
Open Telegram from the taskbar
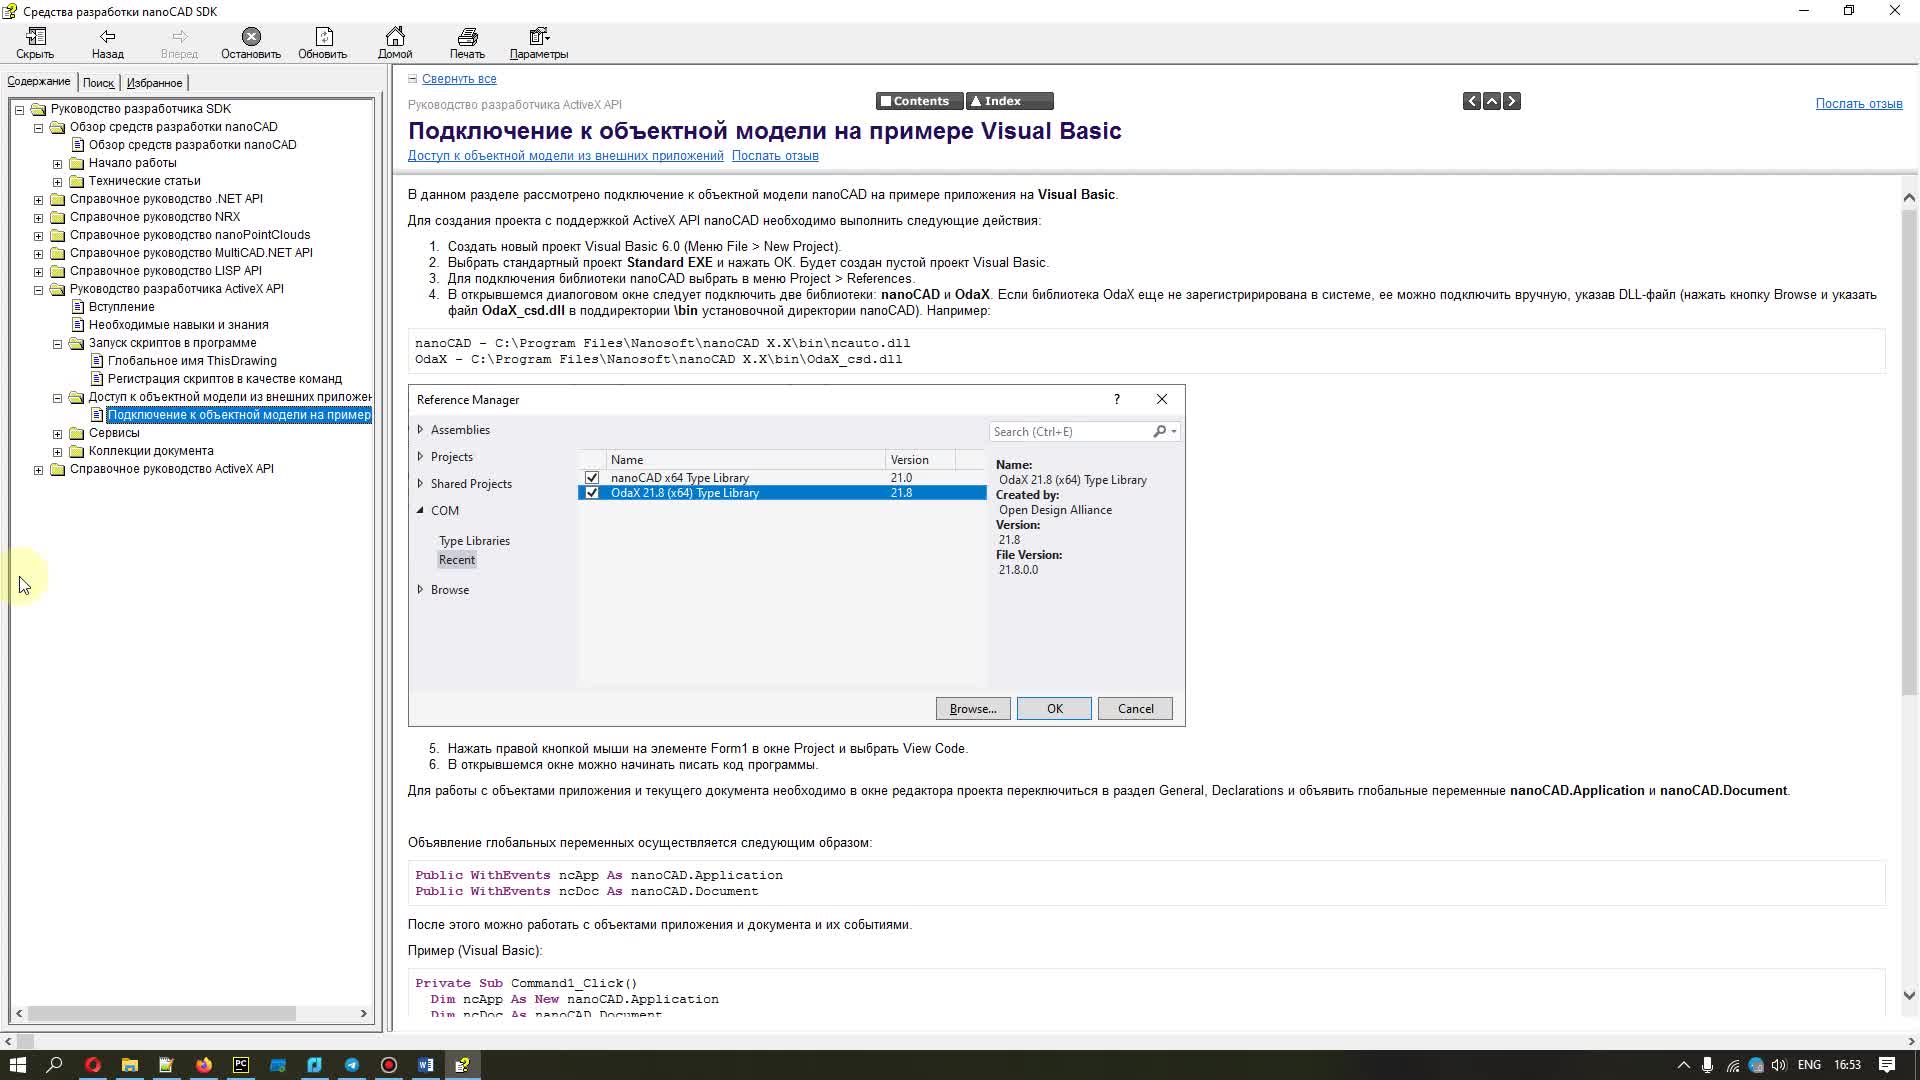pos(352,1065)
